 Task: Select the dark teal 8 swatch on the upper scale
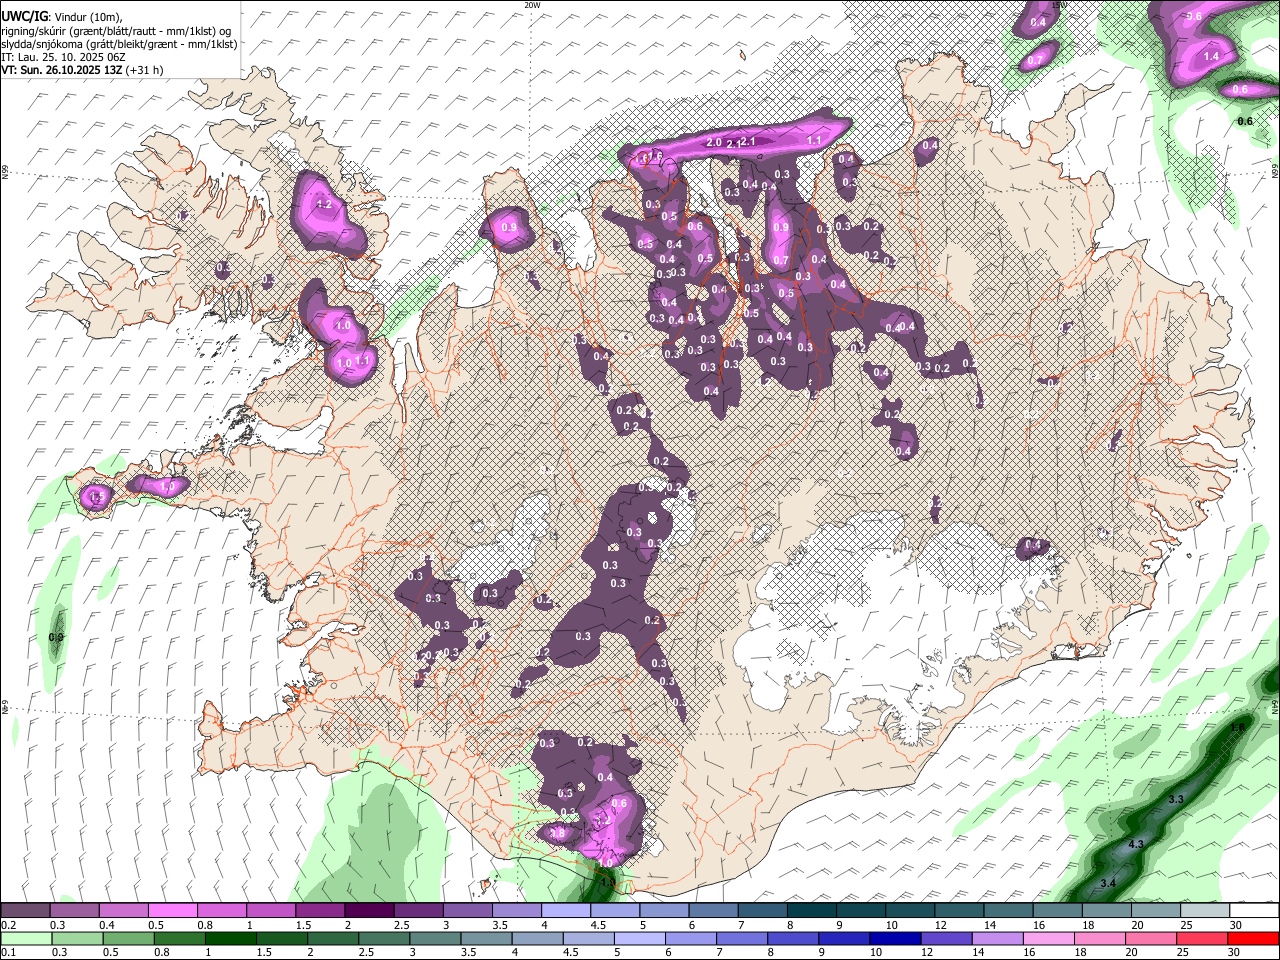coord(812,911)
